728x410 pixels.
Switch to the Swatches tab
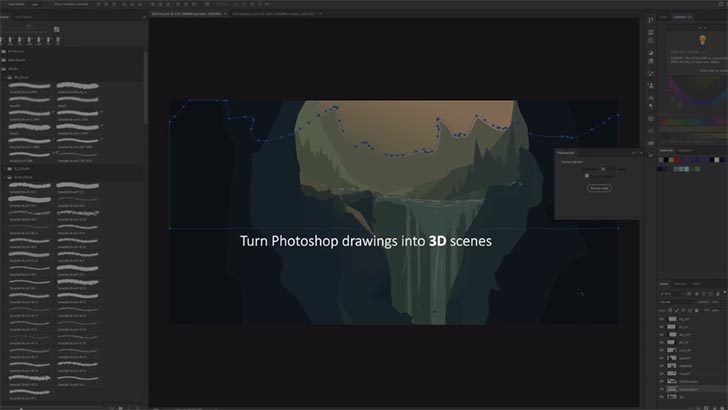(667, 150)
